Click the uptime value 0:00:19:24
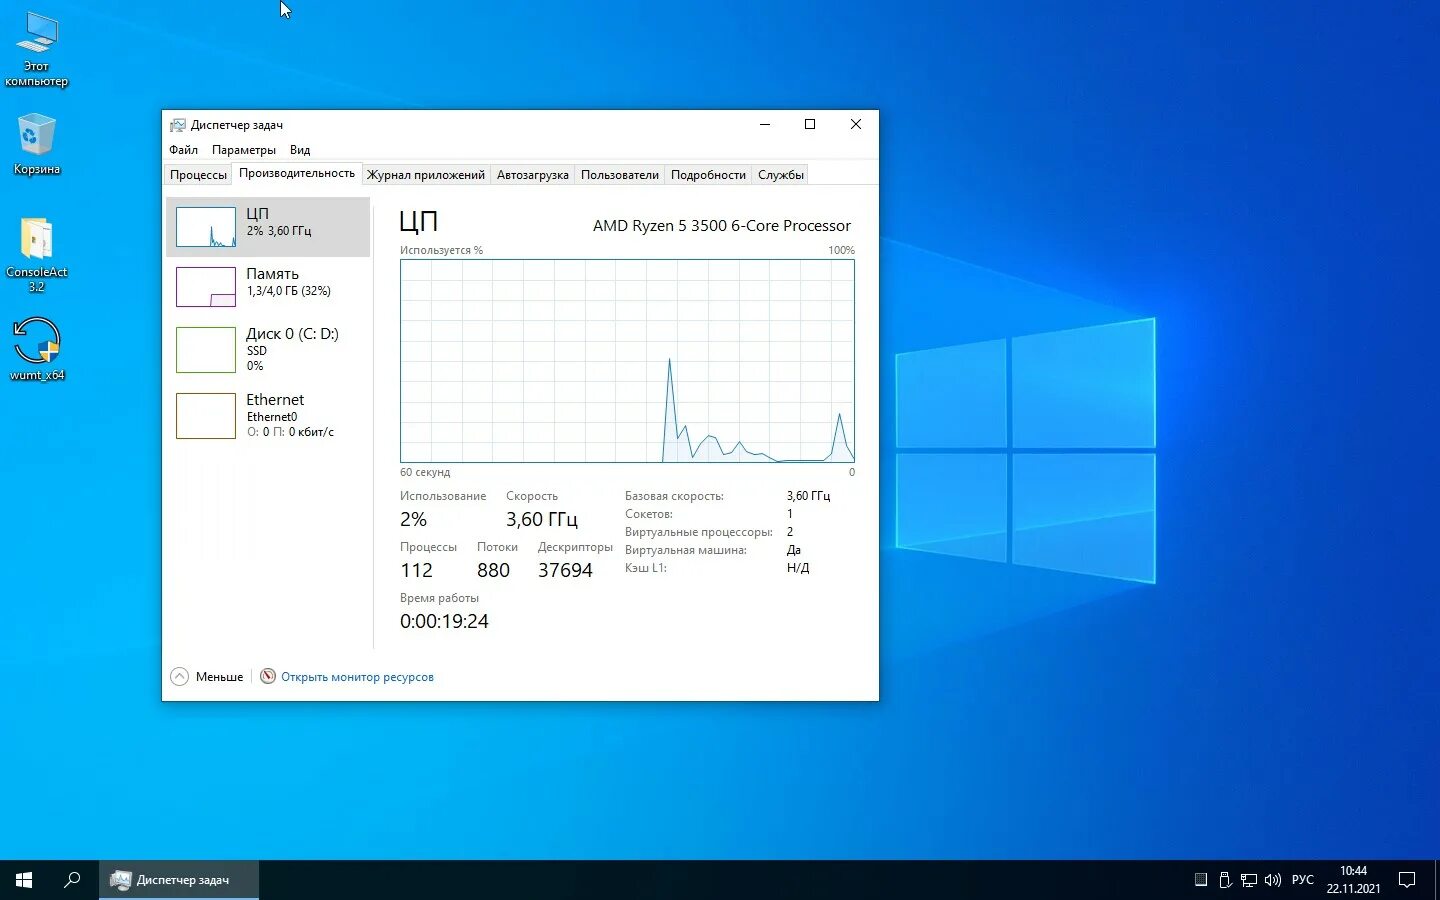The height and width of the screenshot is (900, 1440). [444, 621]
